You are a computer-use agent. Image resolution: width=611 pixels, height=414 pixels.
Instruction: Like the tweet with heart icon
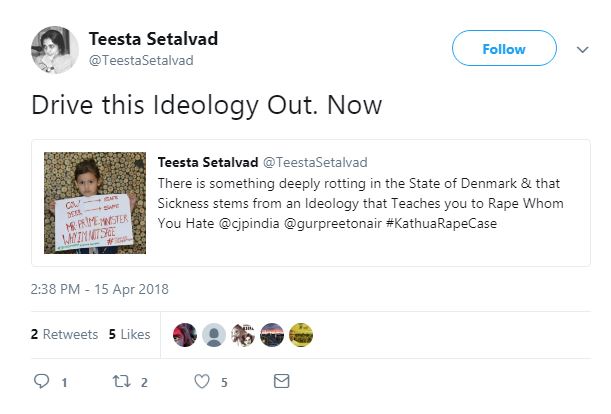[x=203, y=381]
